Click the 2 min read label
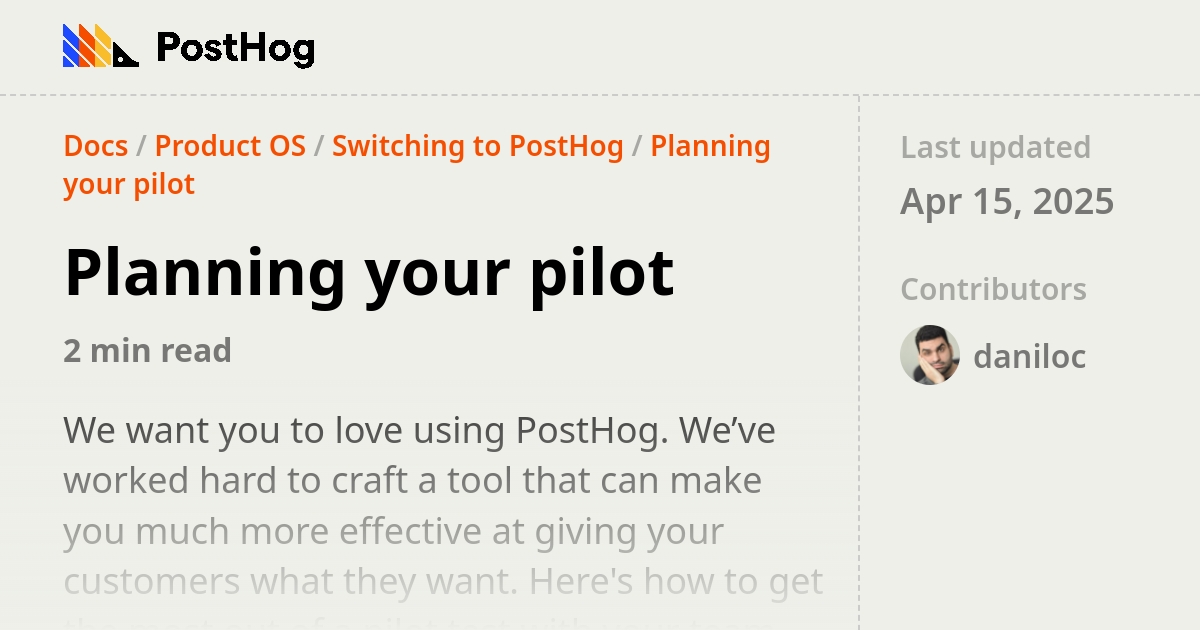1200x630 pixels. click(x=147, y=351)
